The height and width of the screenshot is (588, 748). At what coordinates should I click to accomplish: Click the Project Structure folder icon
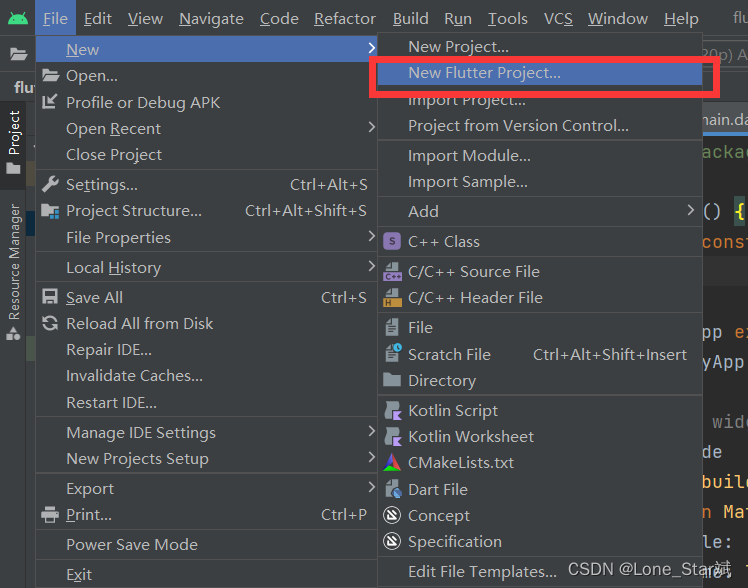50,210
